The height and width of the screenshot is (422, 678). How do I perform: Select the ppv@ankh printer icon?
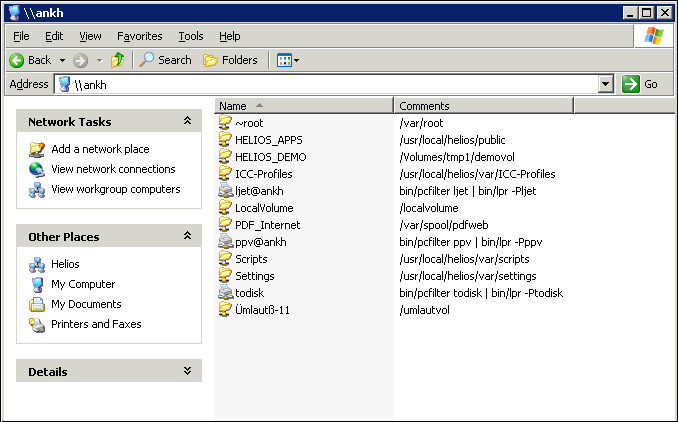pyautogui.click(x=225, y=241)
